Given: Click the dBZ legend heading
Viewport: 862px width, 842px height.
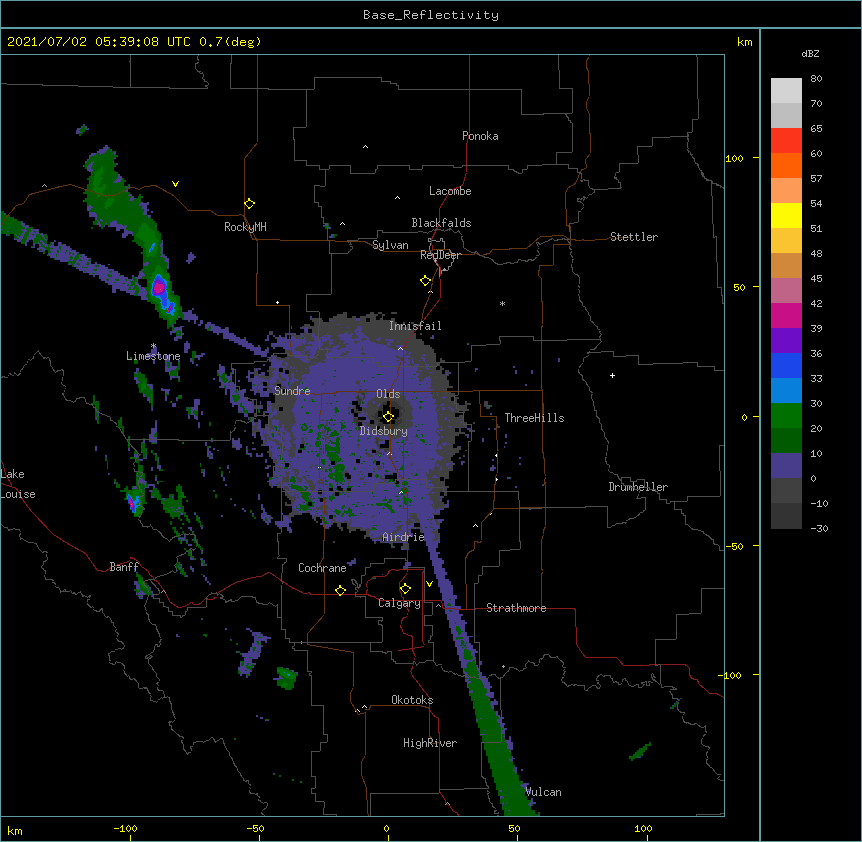Looking at the screenshot, I should point(810,53).
